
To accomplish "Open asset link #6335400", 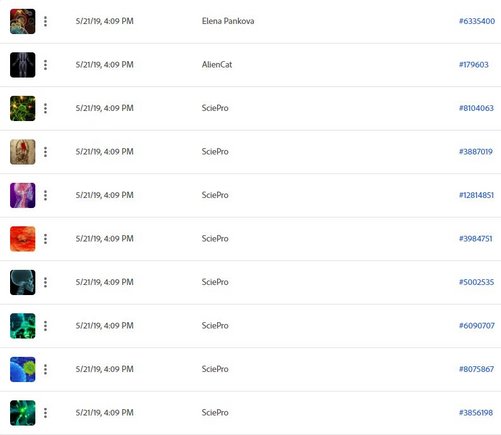I will click(x=477, y=21).
